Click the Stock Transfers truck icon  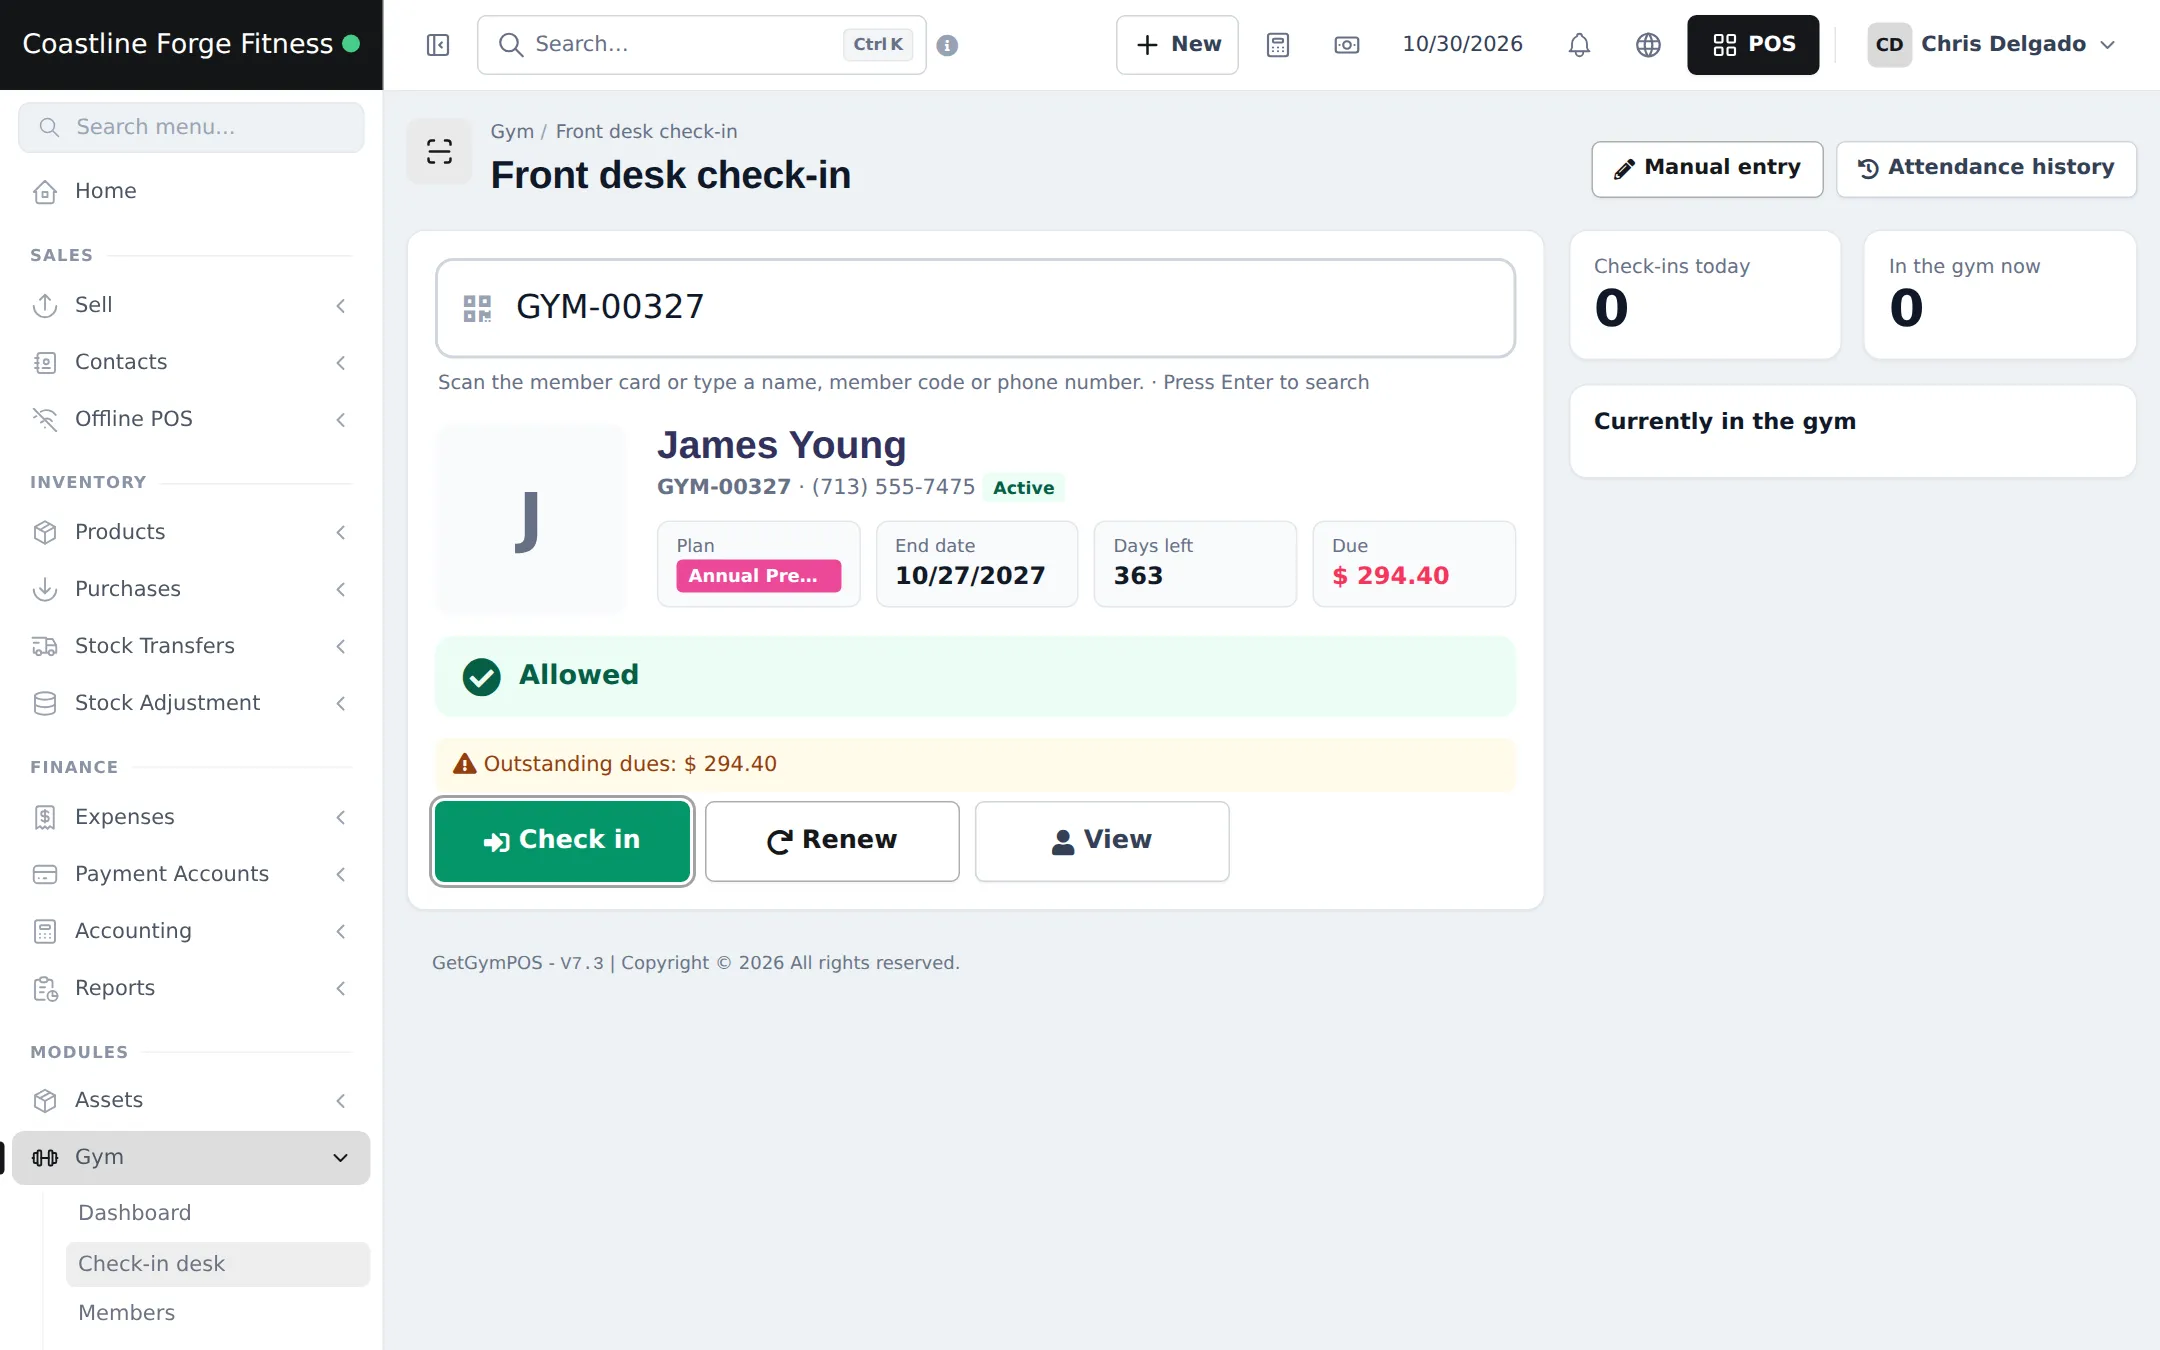click(45, 646)
